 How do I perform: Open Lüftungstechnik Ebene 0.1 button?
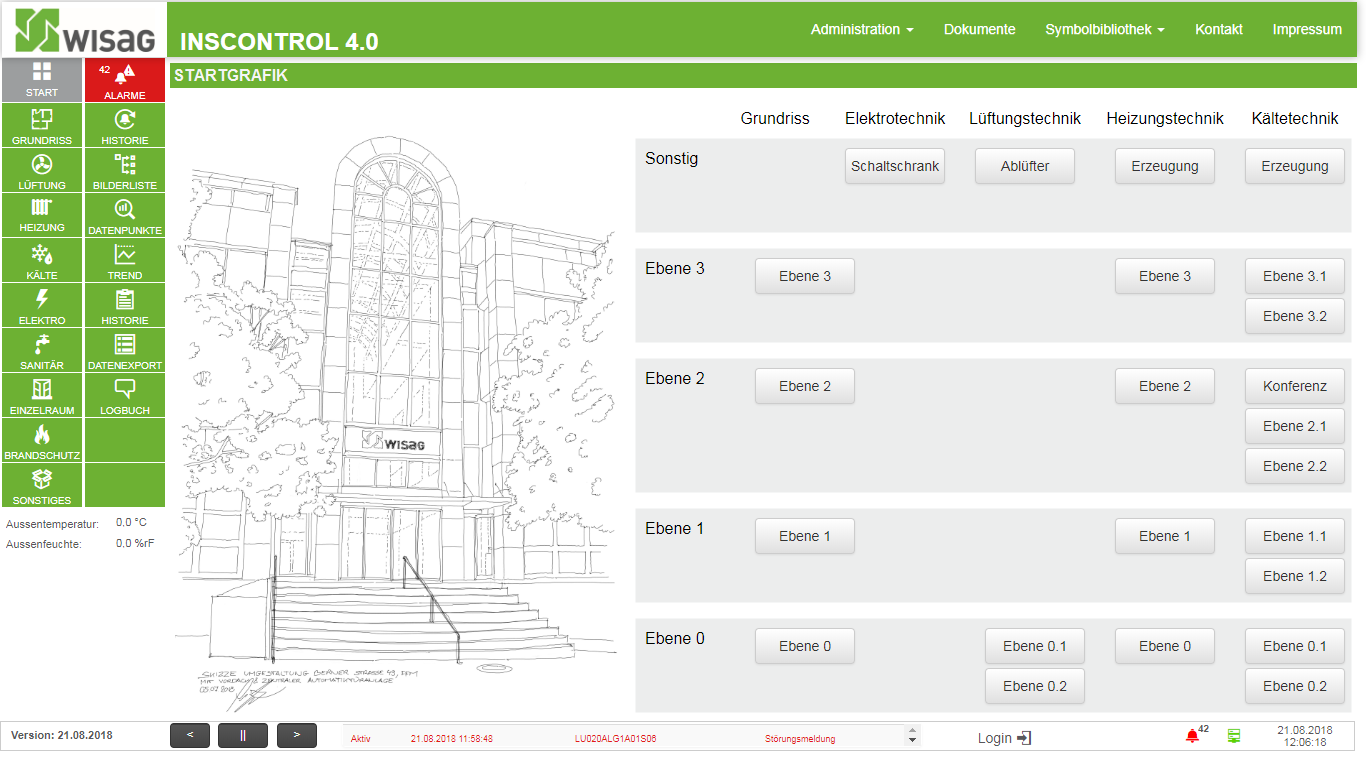(x=1035, y=646)
